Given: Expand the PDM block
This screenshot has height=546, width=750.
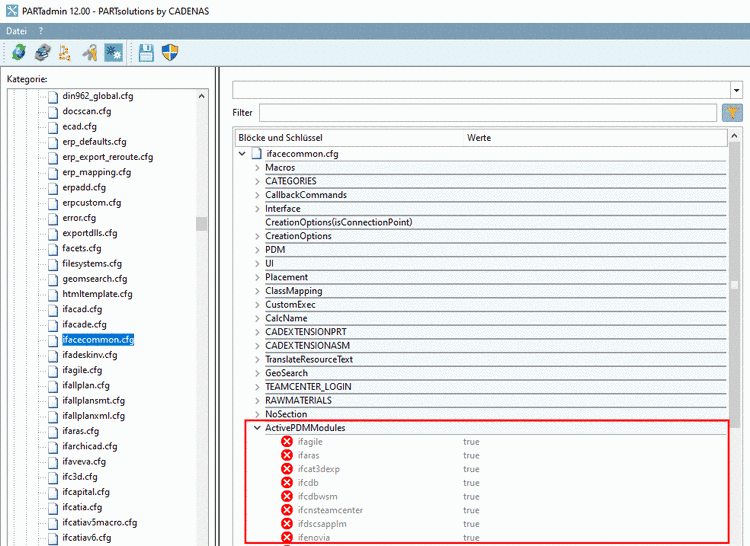Looking at the screenshot, I should coord(257,250).
